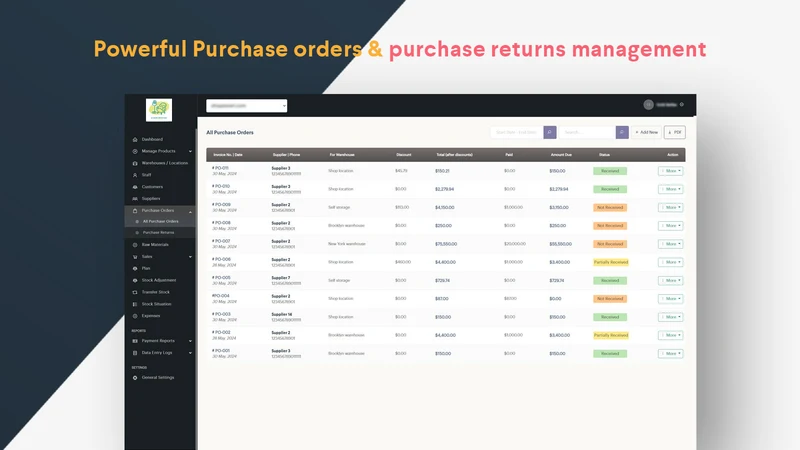The height and width of the screenshot is (450, 800).
Task: Open the More dropdown for PO-009
Action: [x=670, y=208]
